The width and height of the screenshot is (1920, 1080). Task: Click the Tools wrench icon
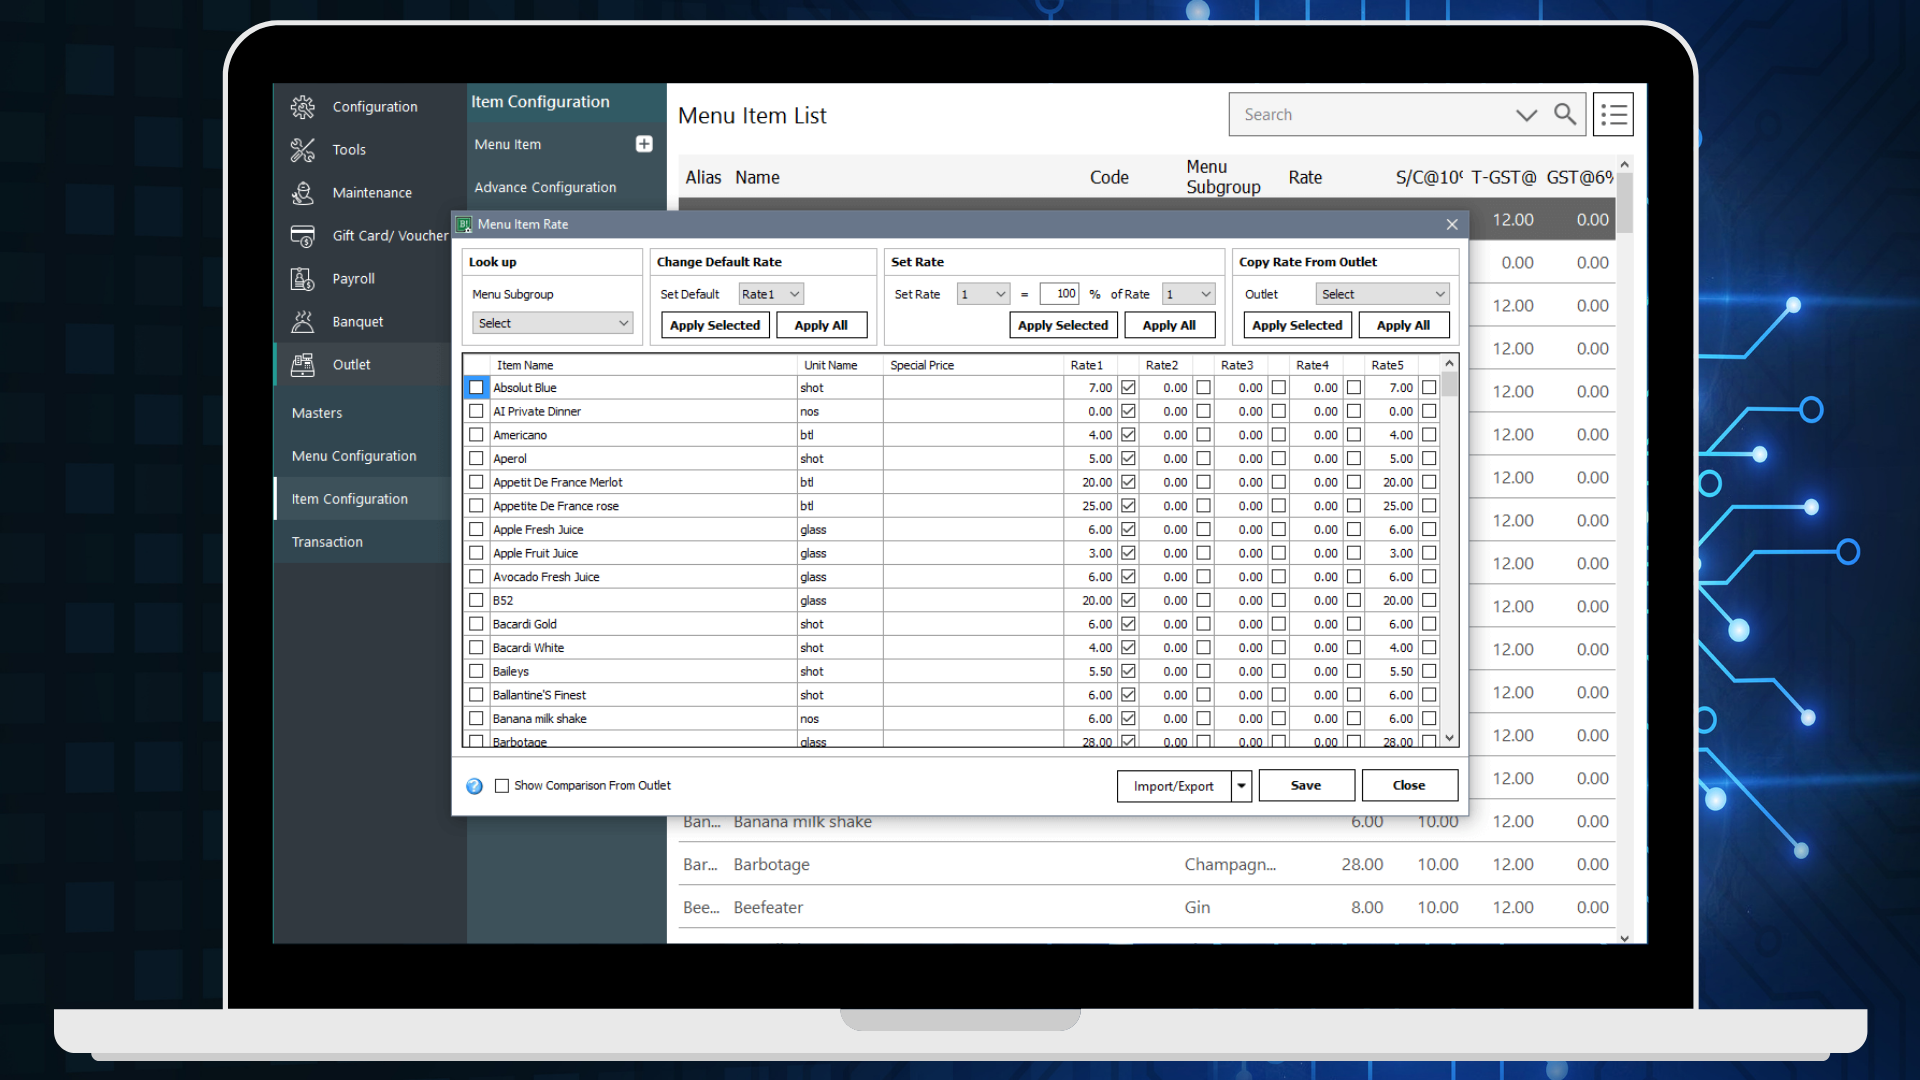303,150
